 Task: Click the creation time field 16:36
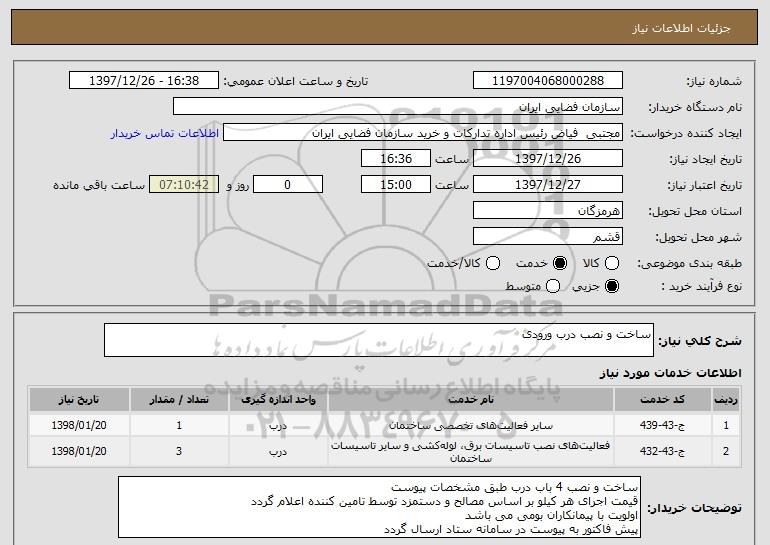pyautogui.click(x=396, y=159)
